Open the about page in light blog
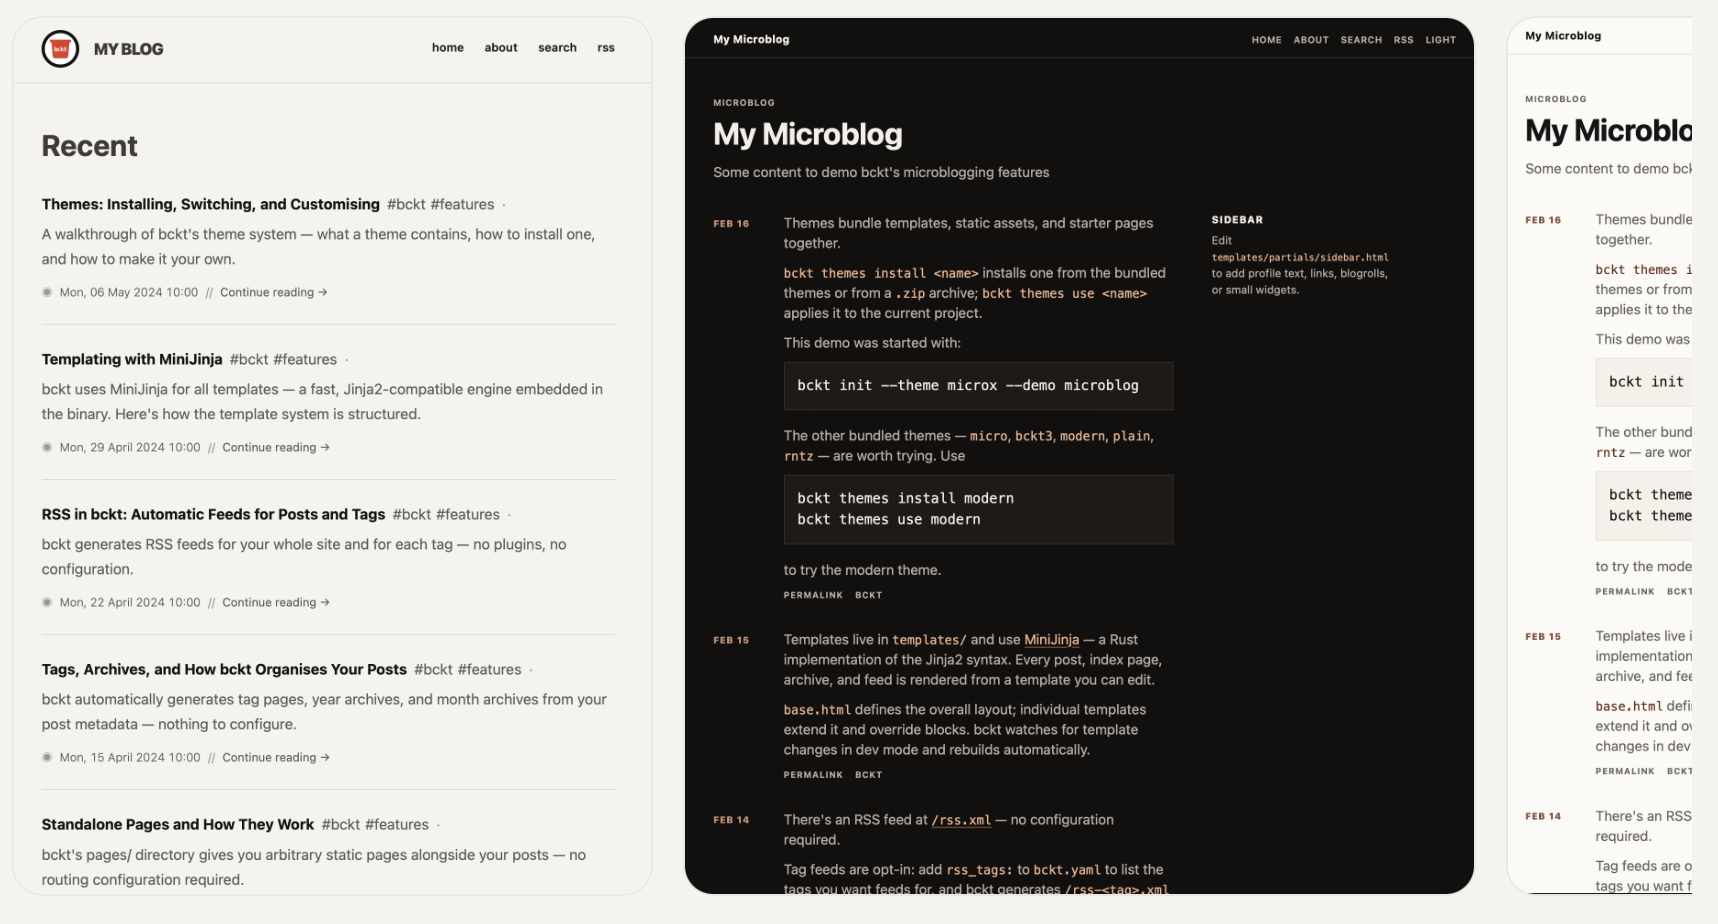 click(500, 47)
